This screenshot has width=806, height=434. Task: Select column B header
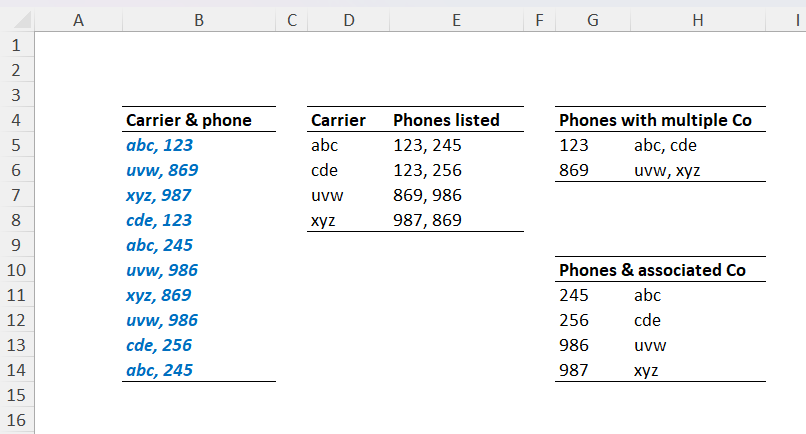pos(199,20)
